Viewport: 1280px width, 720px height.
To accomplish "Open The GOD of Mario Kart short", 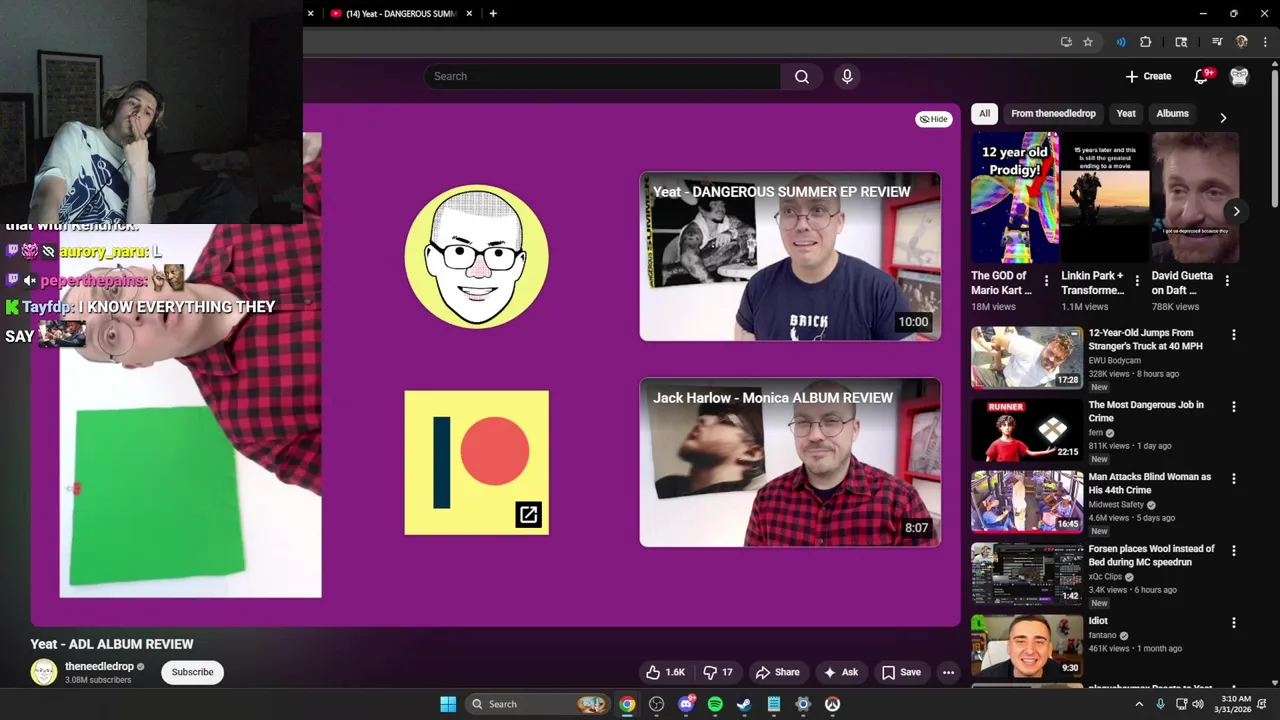I will pyautogui.click(x=1014, y=198).
